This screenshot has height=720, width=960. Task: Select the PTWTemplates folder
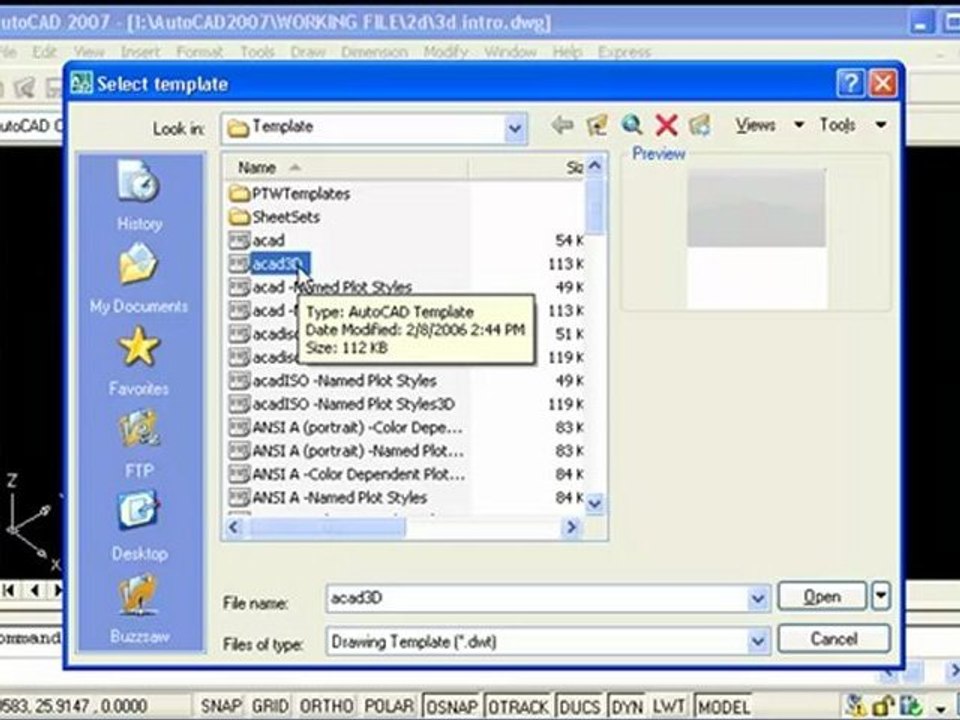point(289,193)
